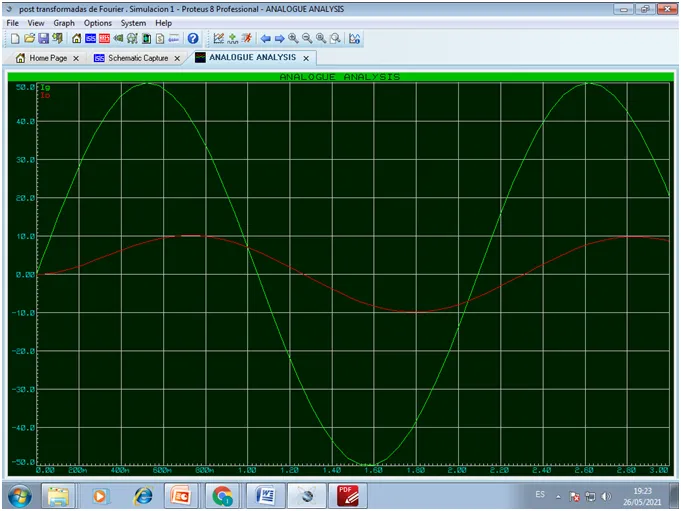
Task: Open the File menu
Action: [13, 23]
